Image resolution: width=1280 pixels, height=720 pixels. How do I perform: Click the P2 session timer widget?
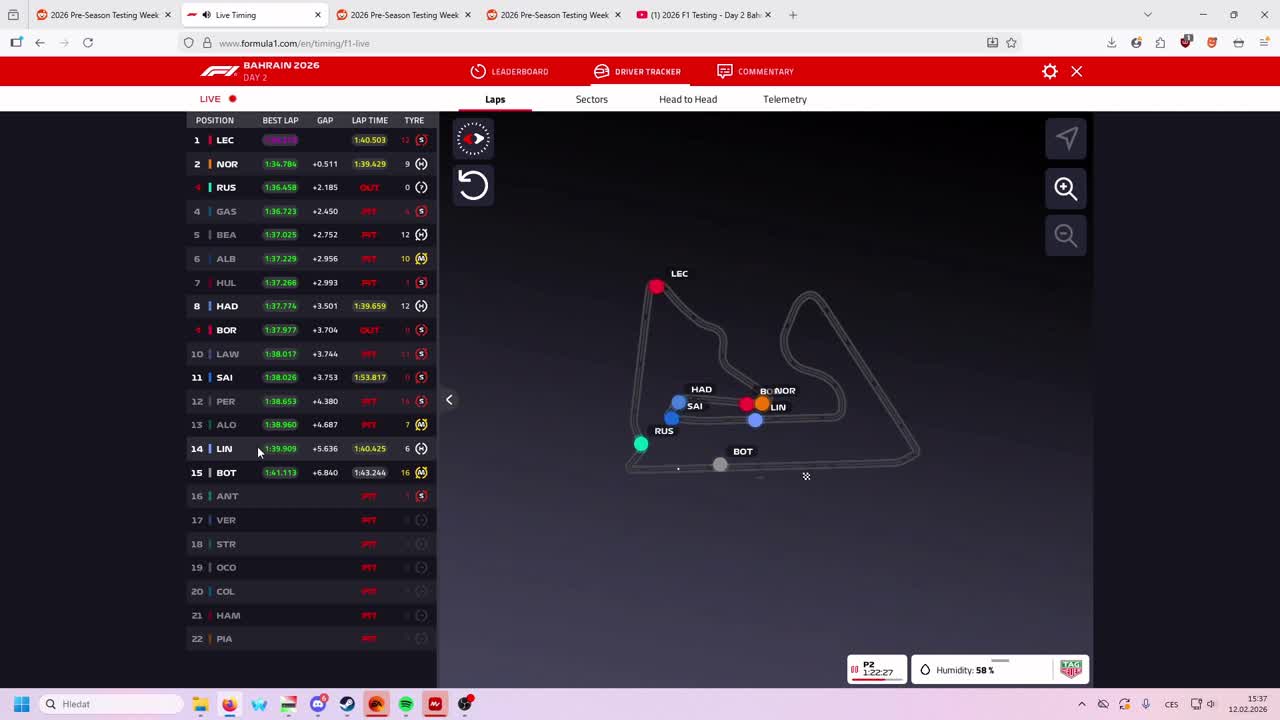tap(877, 669)
